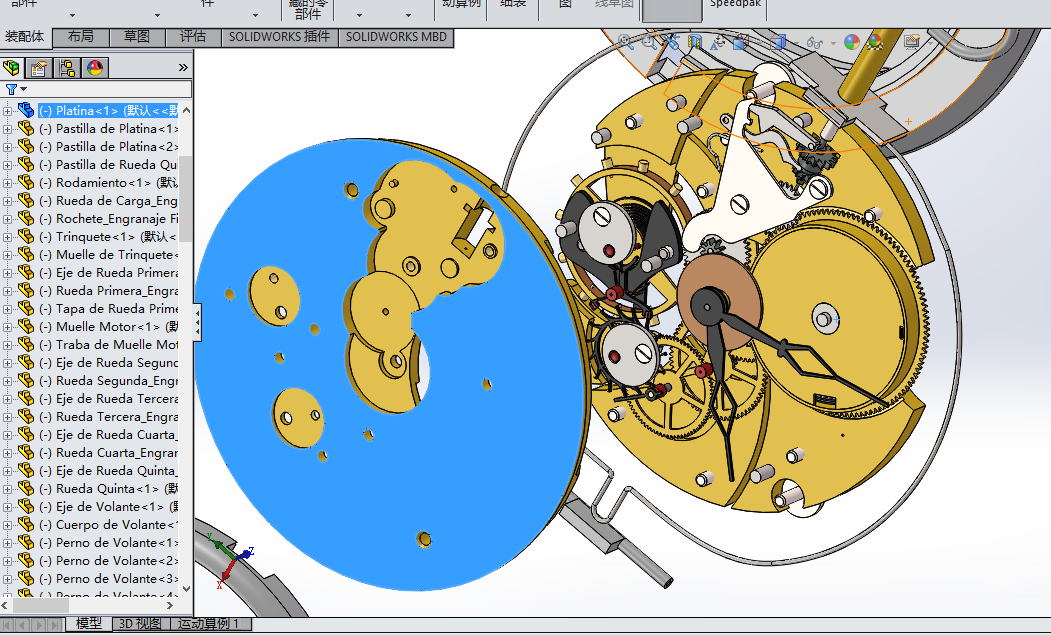Open the Apply Scene dropdown arrow
The image size is (1051, 636).
[893, 43]
